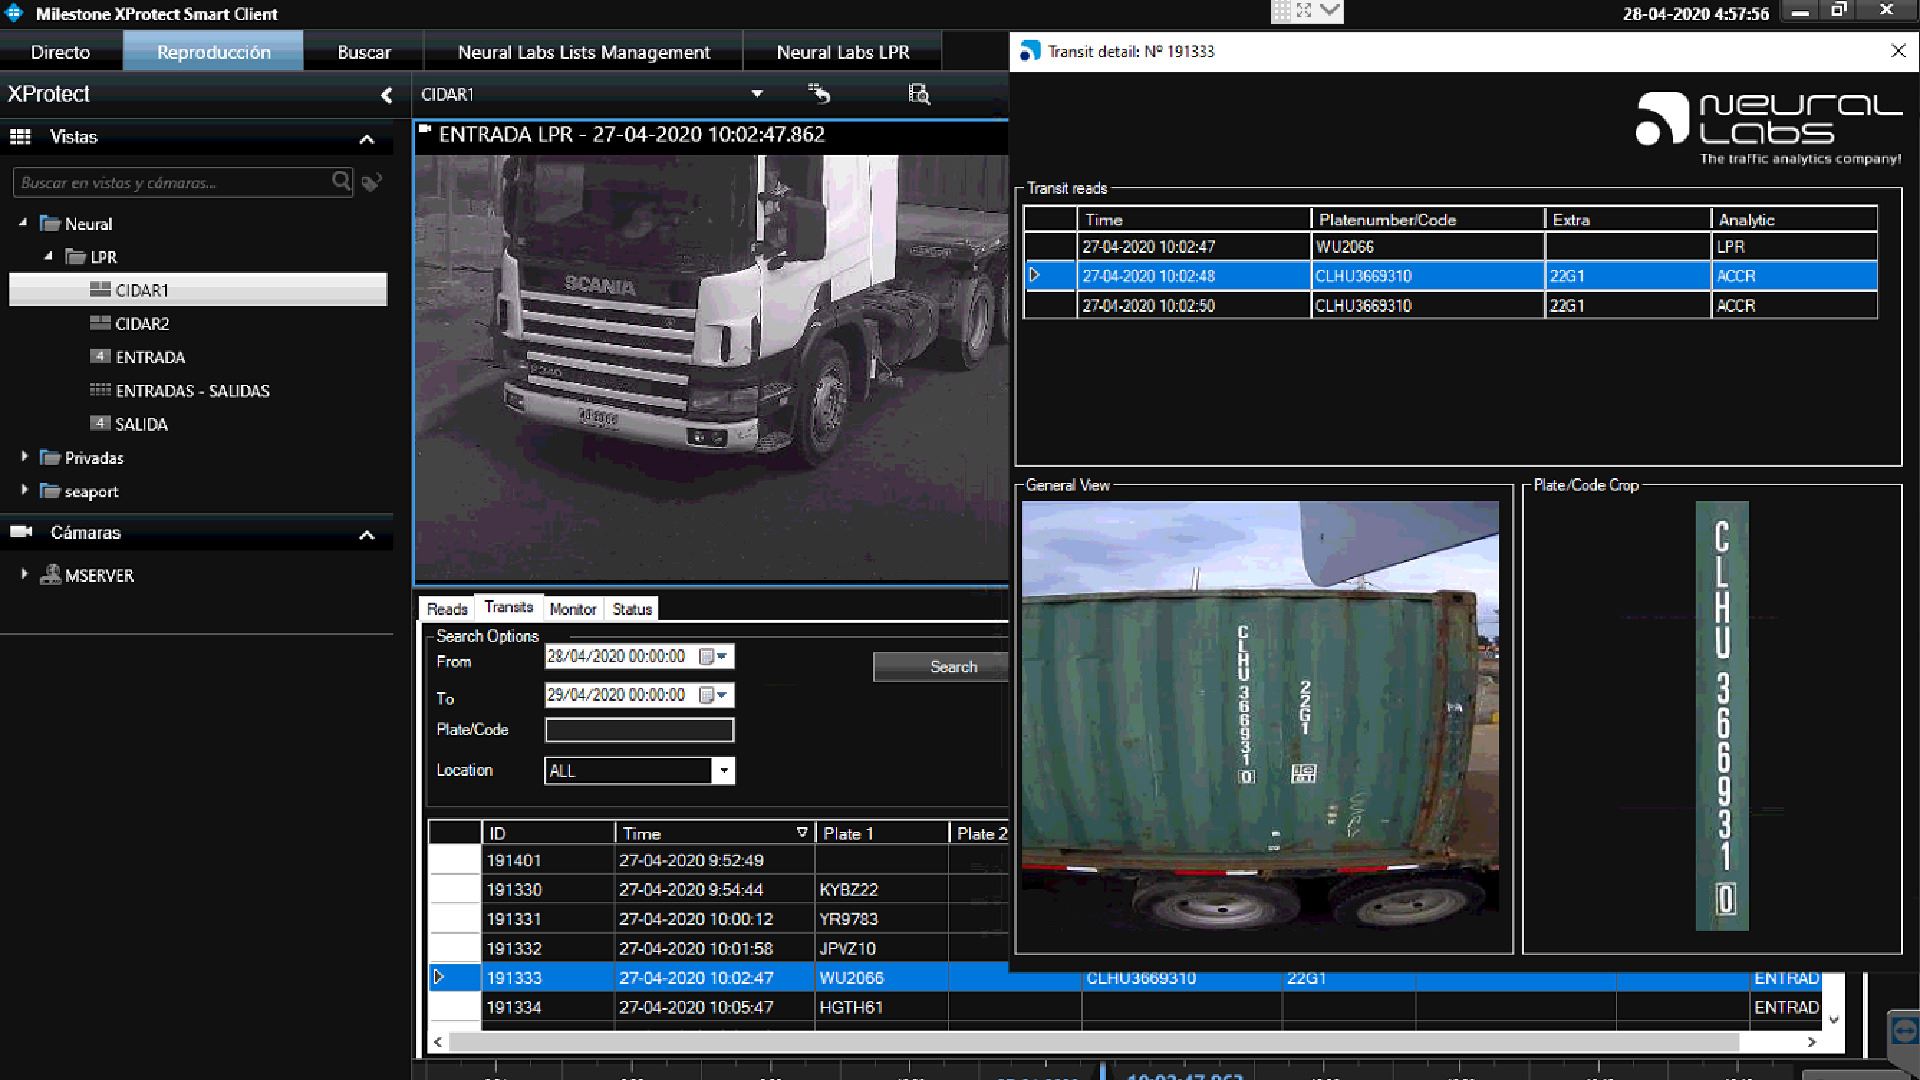1920x1080 pixels.
Task: Collapse the XProtect side panel arrow
Action: [386, 95]
